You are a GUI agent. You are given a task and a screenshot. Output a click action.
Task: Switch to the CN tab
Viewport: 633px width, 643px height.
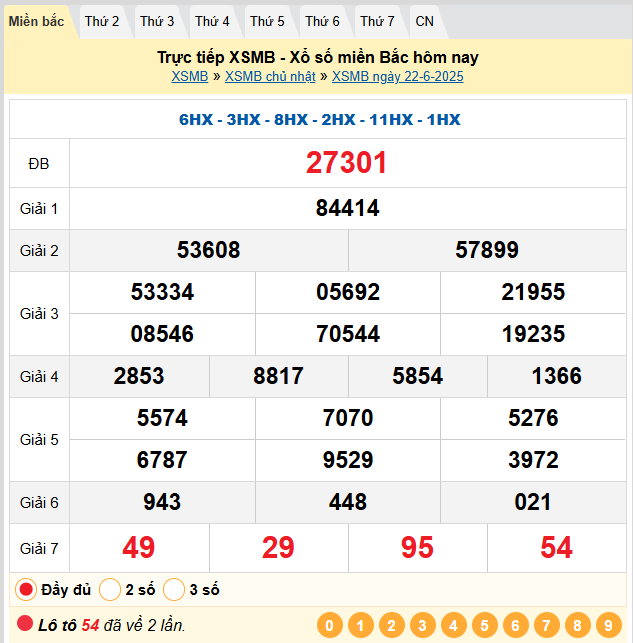click(x=424, y=21)
